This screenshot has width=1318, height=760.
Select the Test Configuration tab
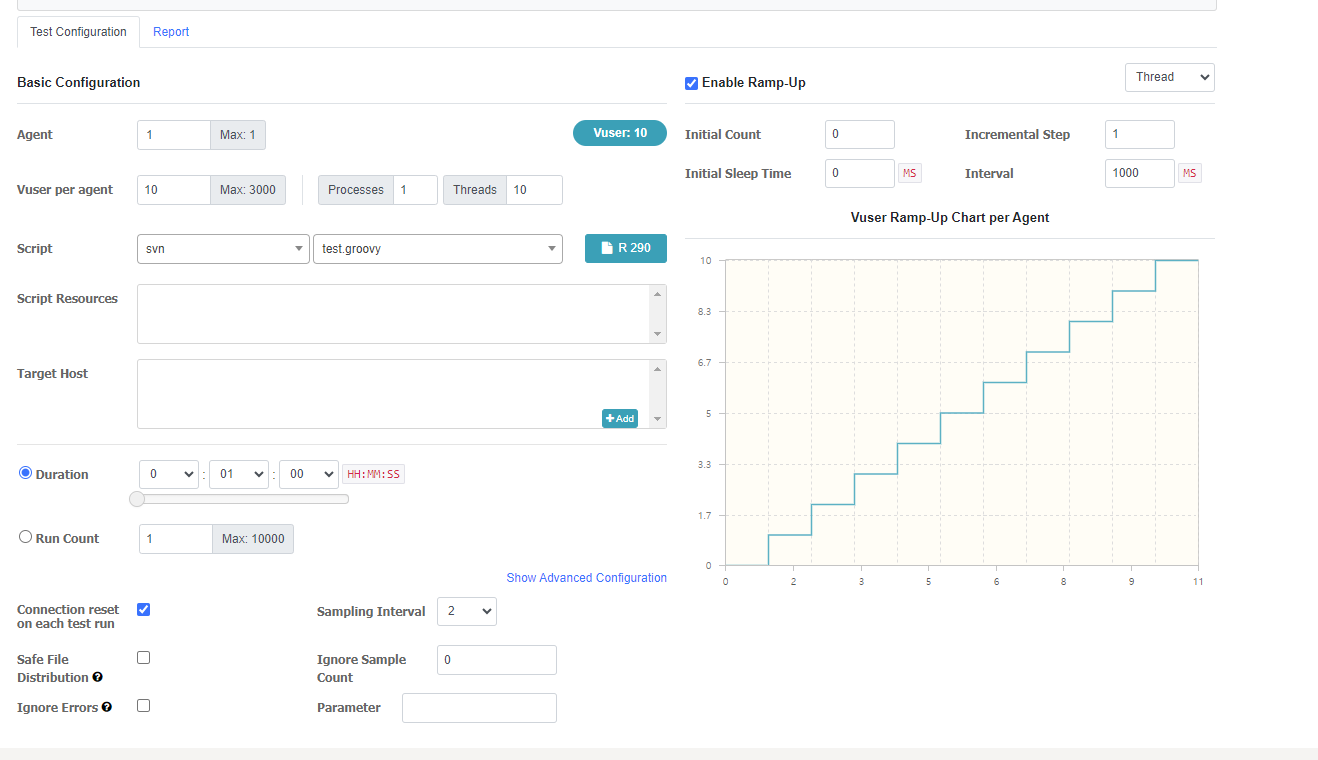point(78,32)
